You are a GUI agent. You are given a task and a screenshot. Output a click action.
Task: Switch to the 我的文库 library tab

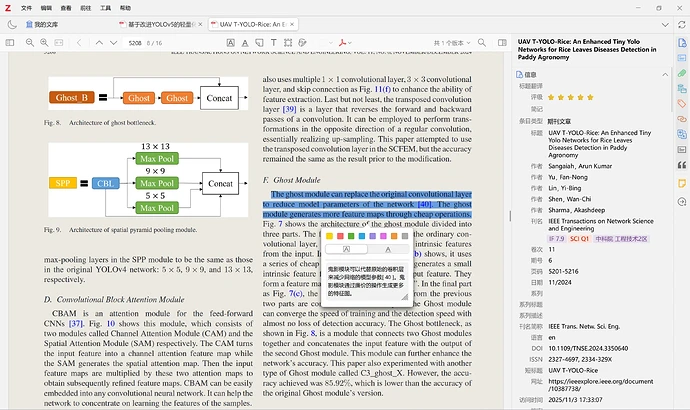[x=42, y=24]
